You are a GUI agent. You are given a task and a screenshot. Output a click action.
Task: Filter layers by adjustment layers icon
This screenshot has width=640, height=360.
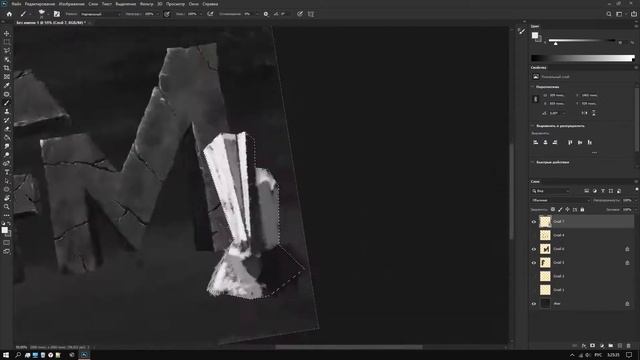[x=595, y=191]
